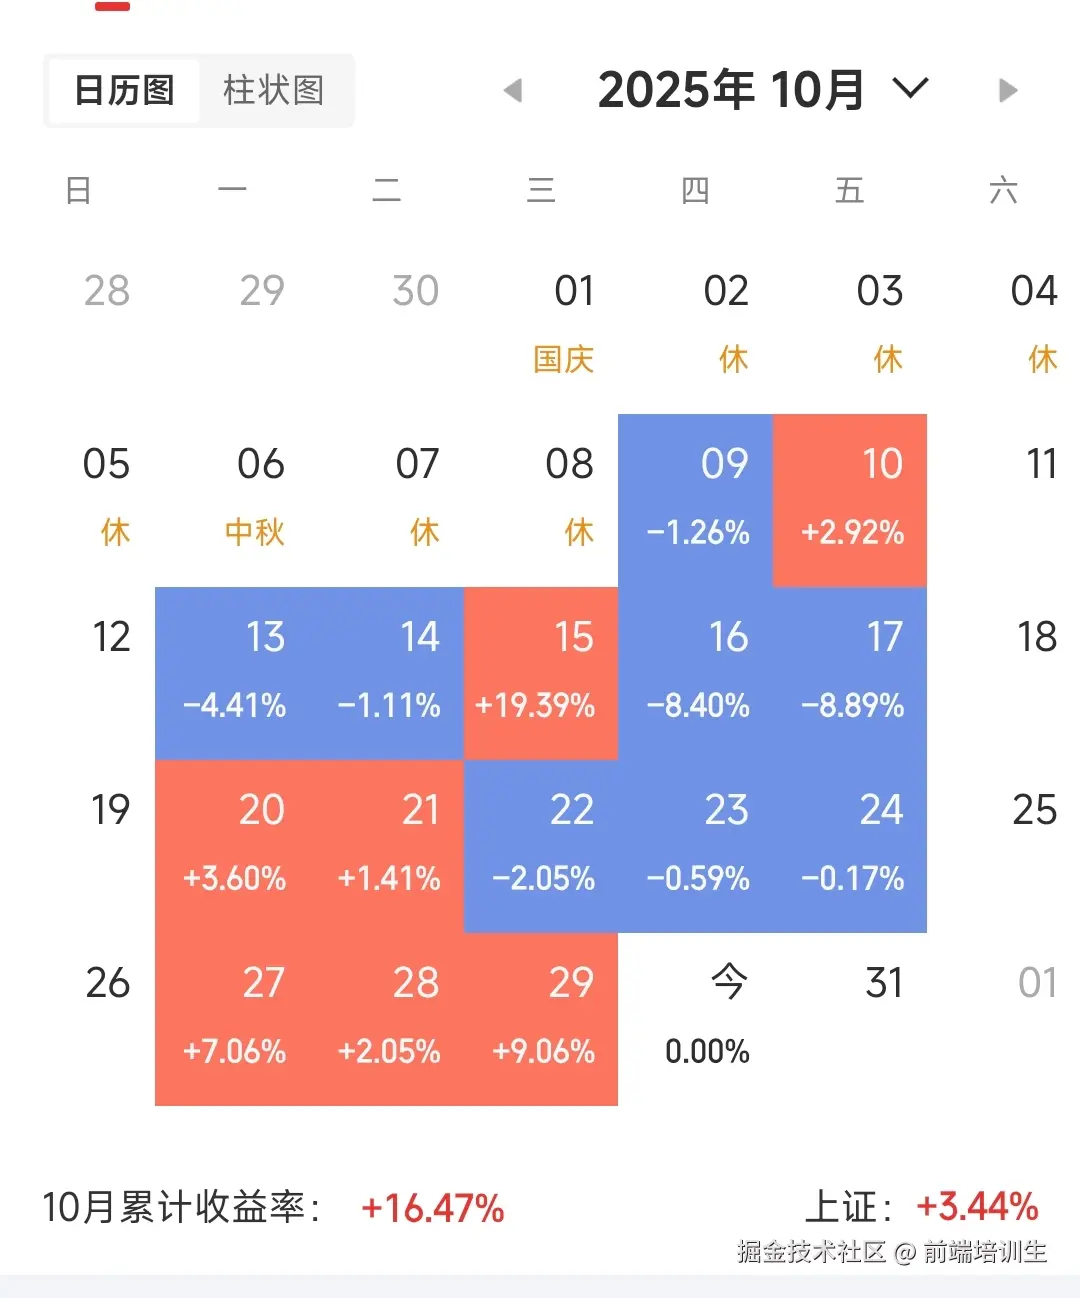Open October 17 cell showing -8.89%
This screenshot has height=1298, width=1080.
[850, 673]
